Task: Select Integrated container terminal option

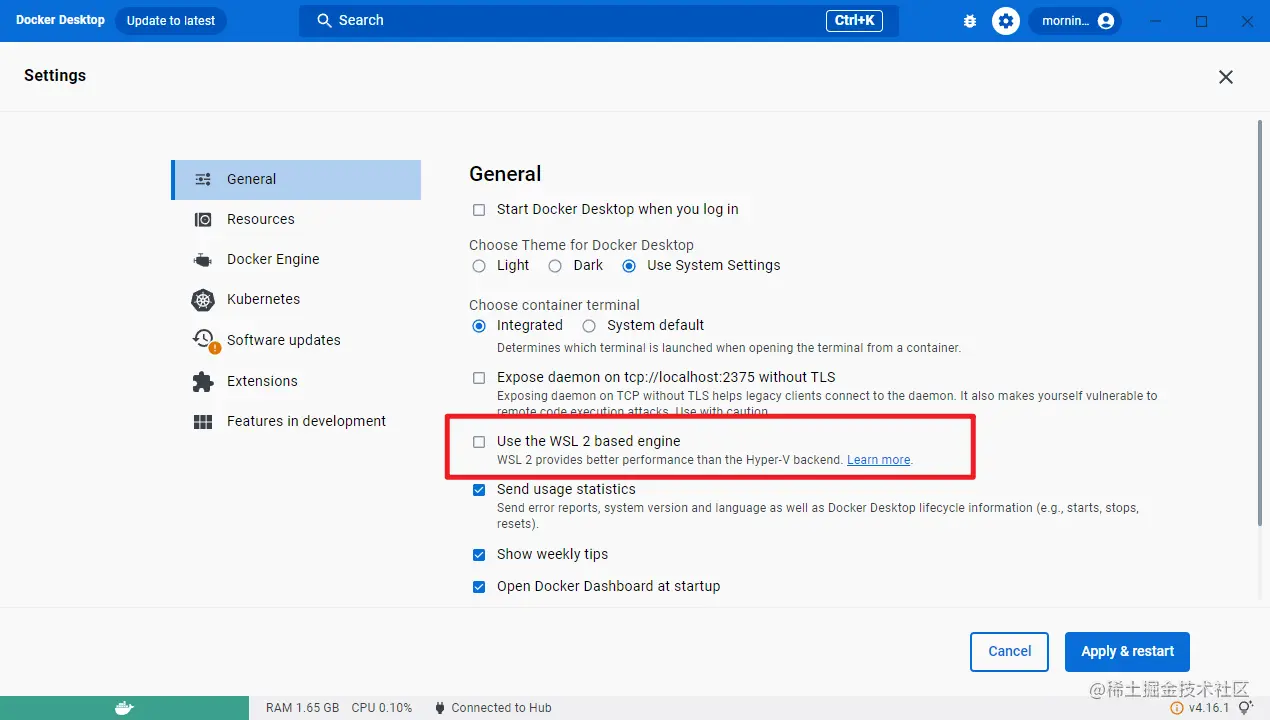Action: (x=479, y=326)
